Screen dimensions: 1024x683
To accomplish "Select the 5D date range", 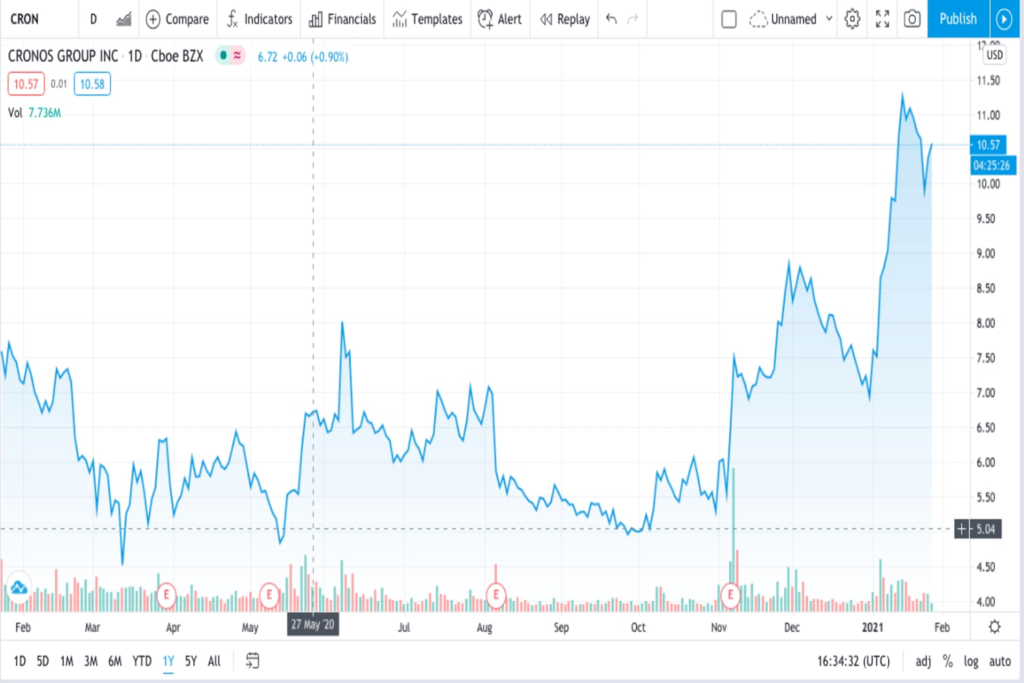I will pos(42,661).
